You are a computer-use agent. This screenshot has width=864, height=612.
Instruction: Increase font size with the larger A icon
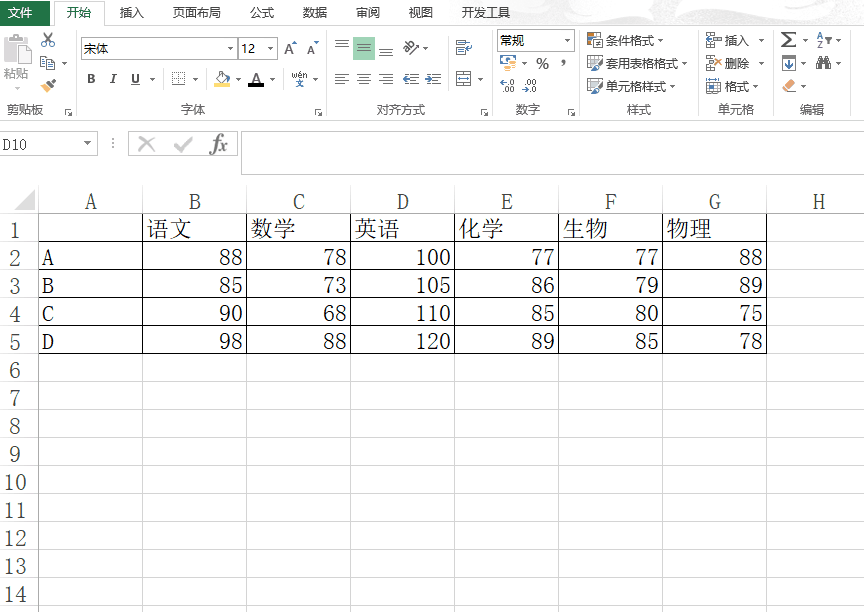coord(290,48)
